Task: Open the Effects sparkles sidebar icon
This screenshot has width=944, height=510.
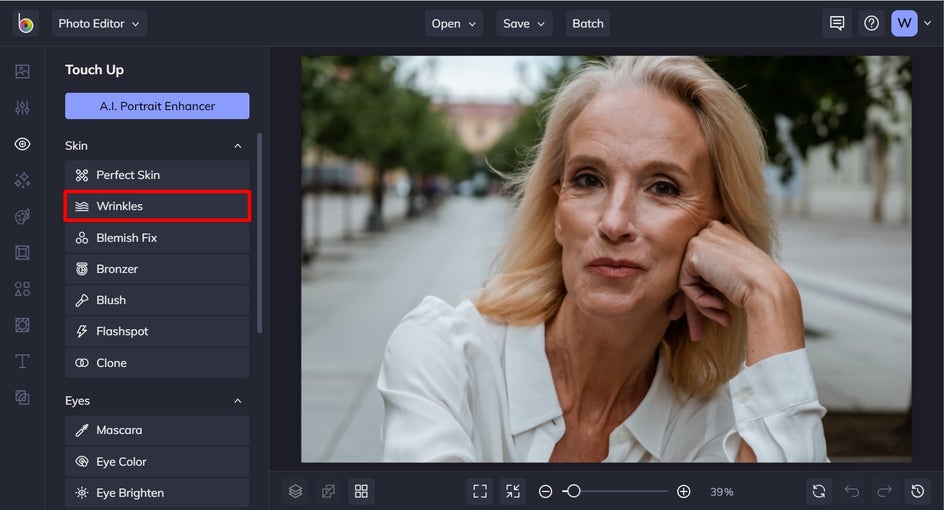Action: click(x=22, y=180)
